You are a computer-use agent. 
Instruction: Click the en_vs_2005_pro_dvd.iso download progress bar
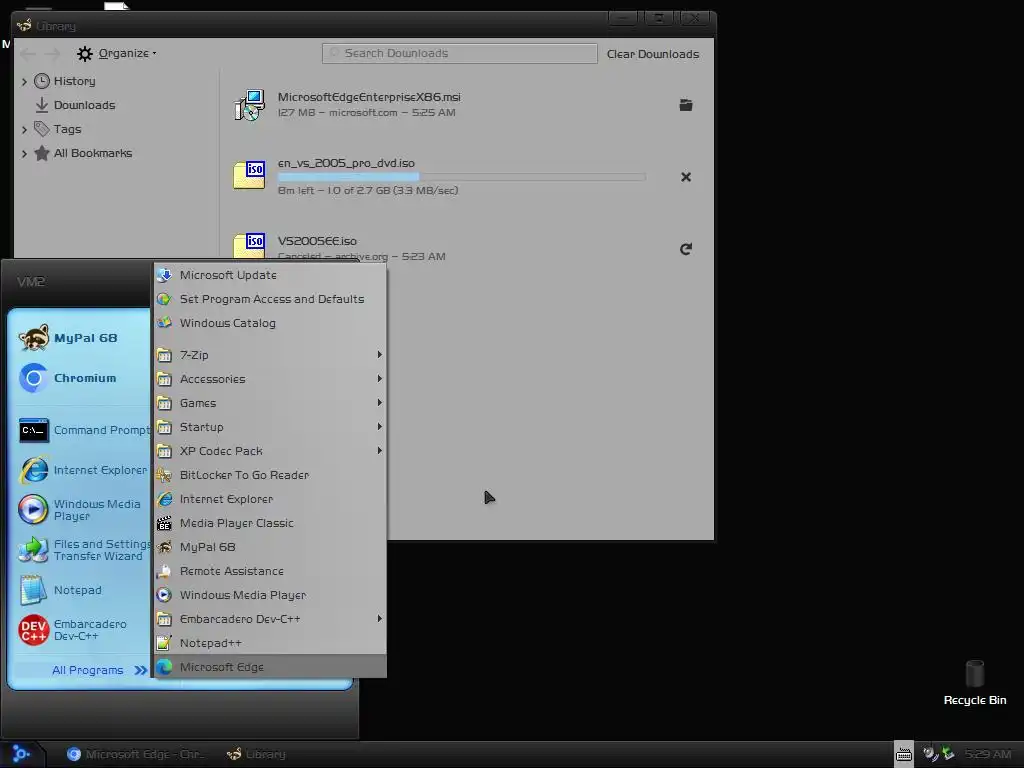point(462,177)
